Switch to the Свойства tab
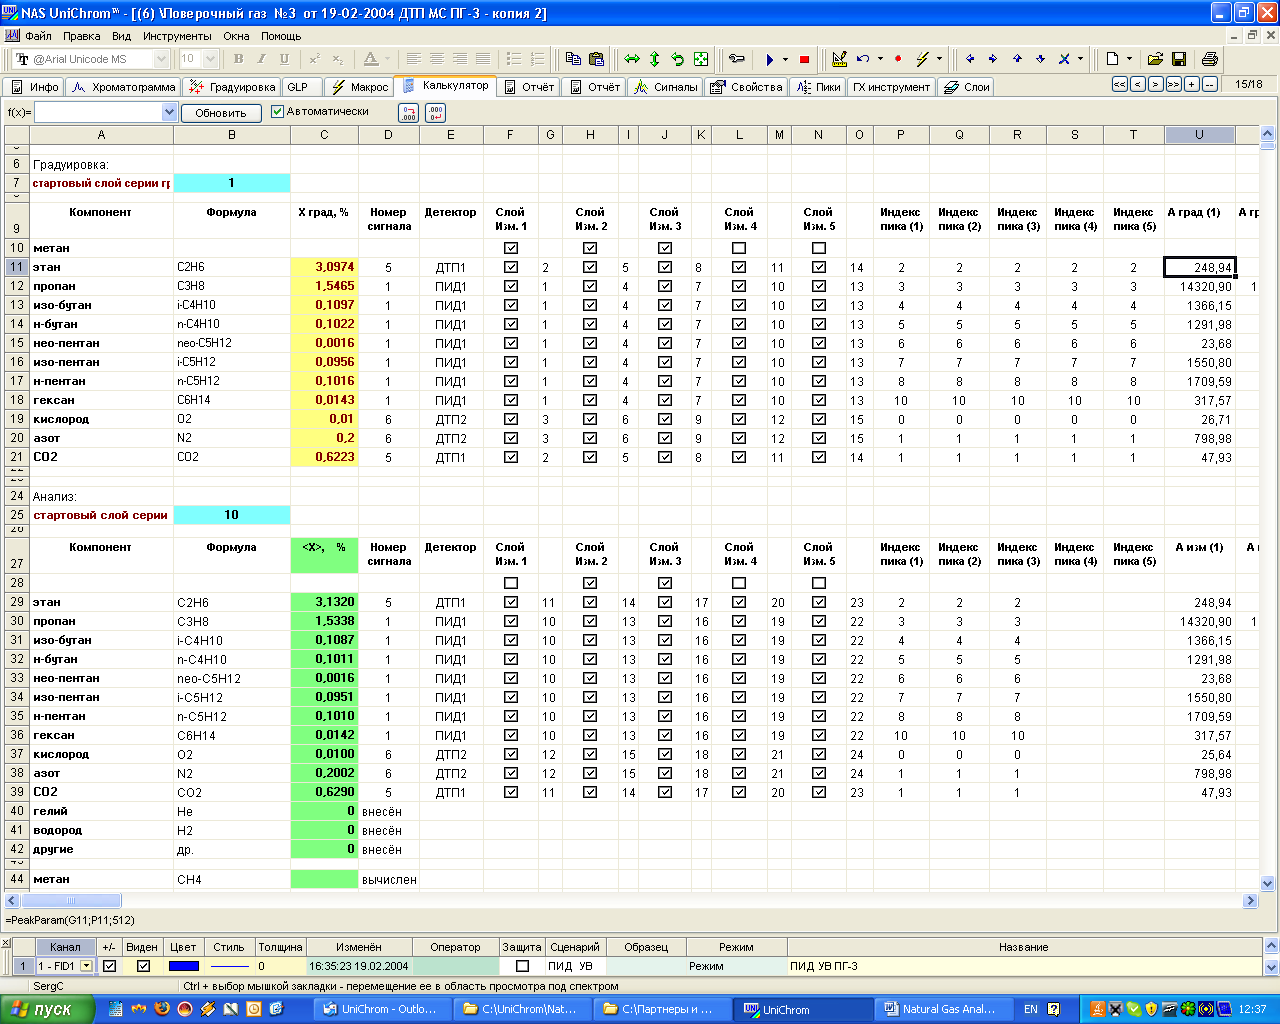The height and width of the screenshot is (1024, 1280). (x=746, y=87)
